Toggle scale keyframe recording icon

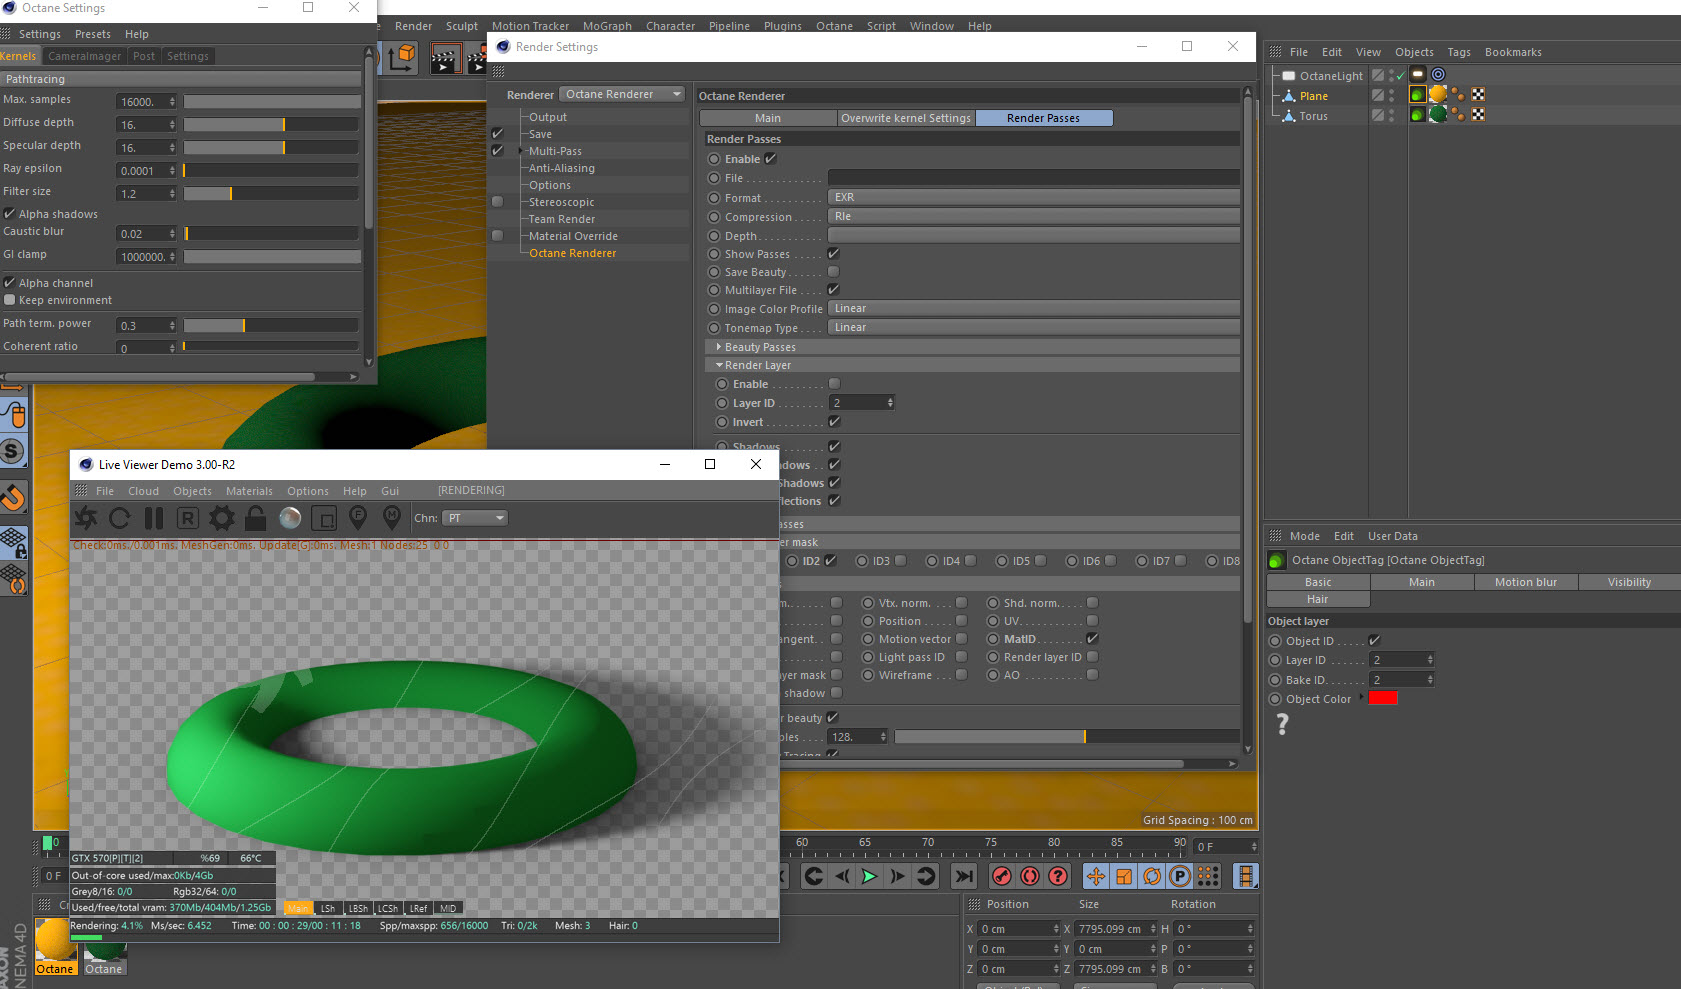click(1124, 877)
